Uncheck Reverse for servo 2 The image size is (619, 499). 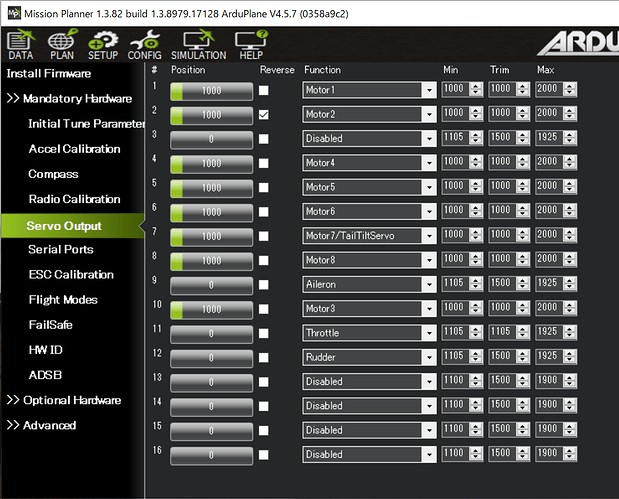pos(264,115)
